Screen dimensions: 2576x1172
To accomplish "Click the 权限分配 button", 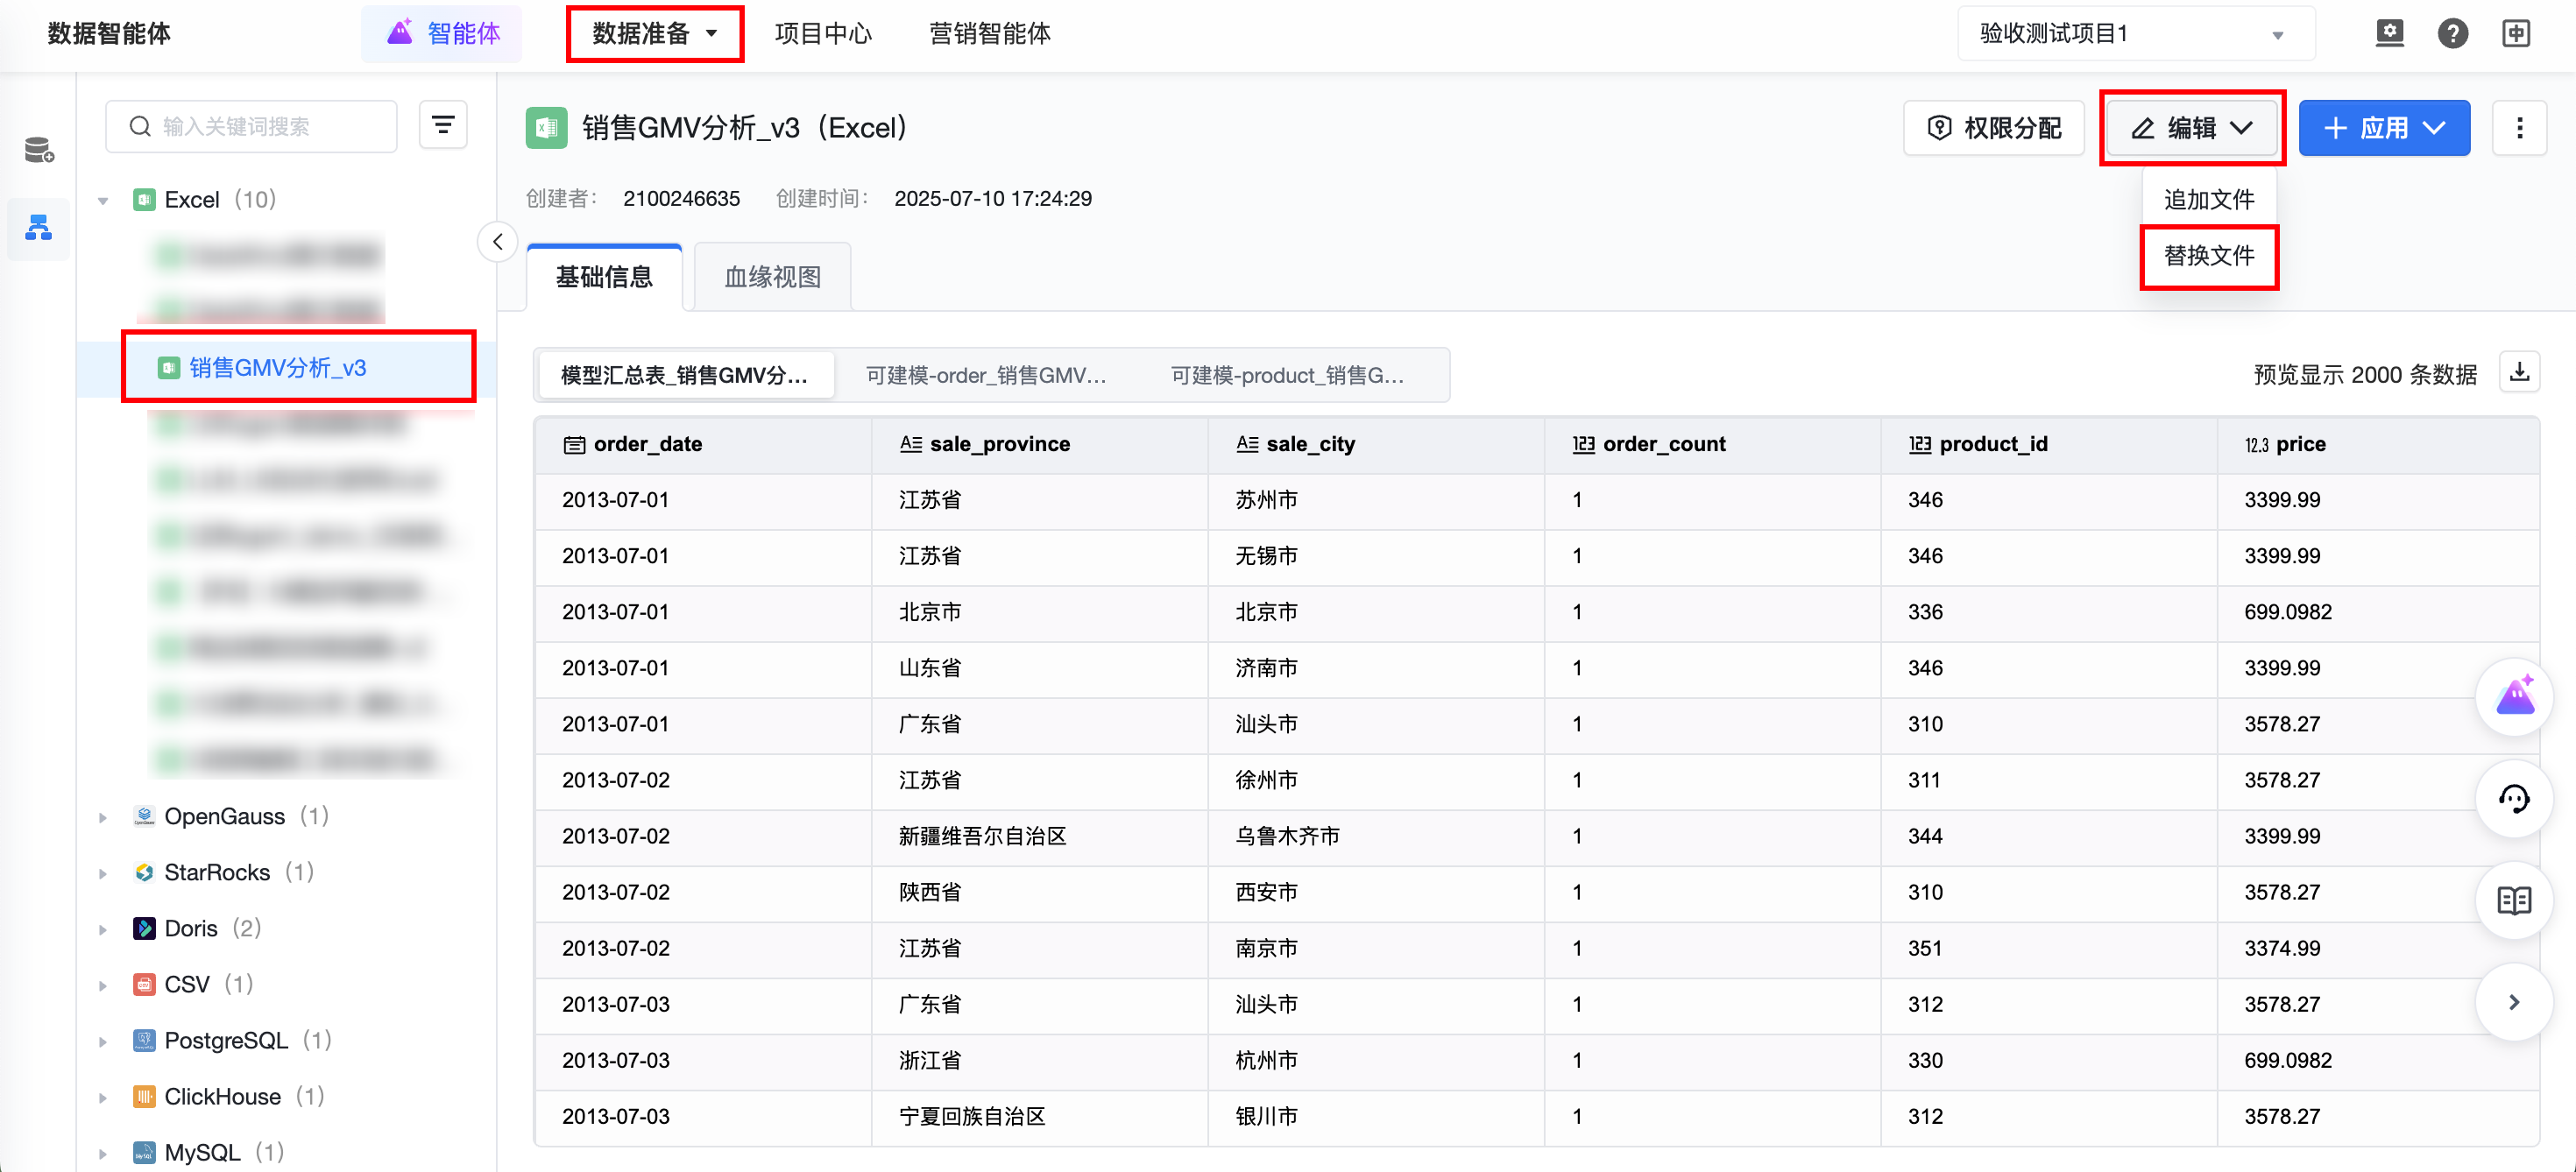I will coord(1994,128).
